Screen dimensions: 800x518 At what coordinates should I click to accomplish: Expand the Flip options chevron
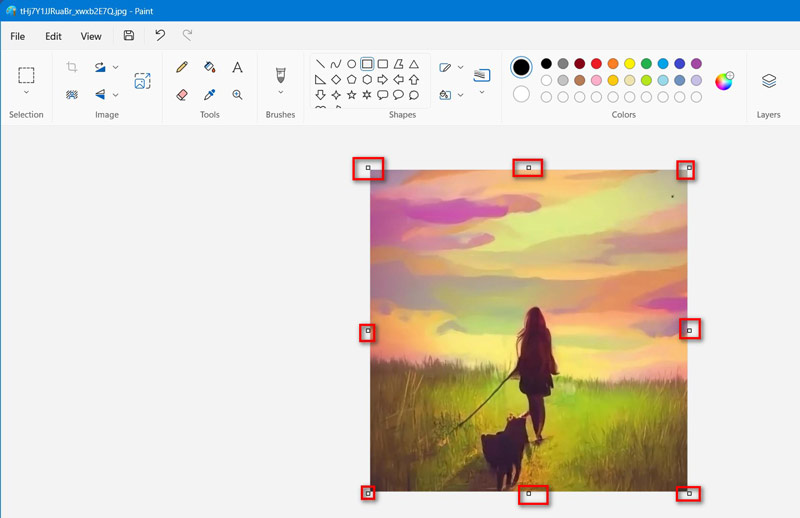click(116, 95)
